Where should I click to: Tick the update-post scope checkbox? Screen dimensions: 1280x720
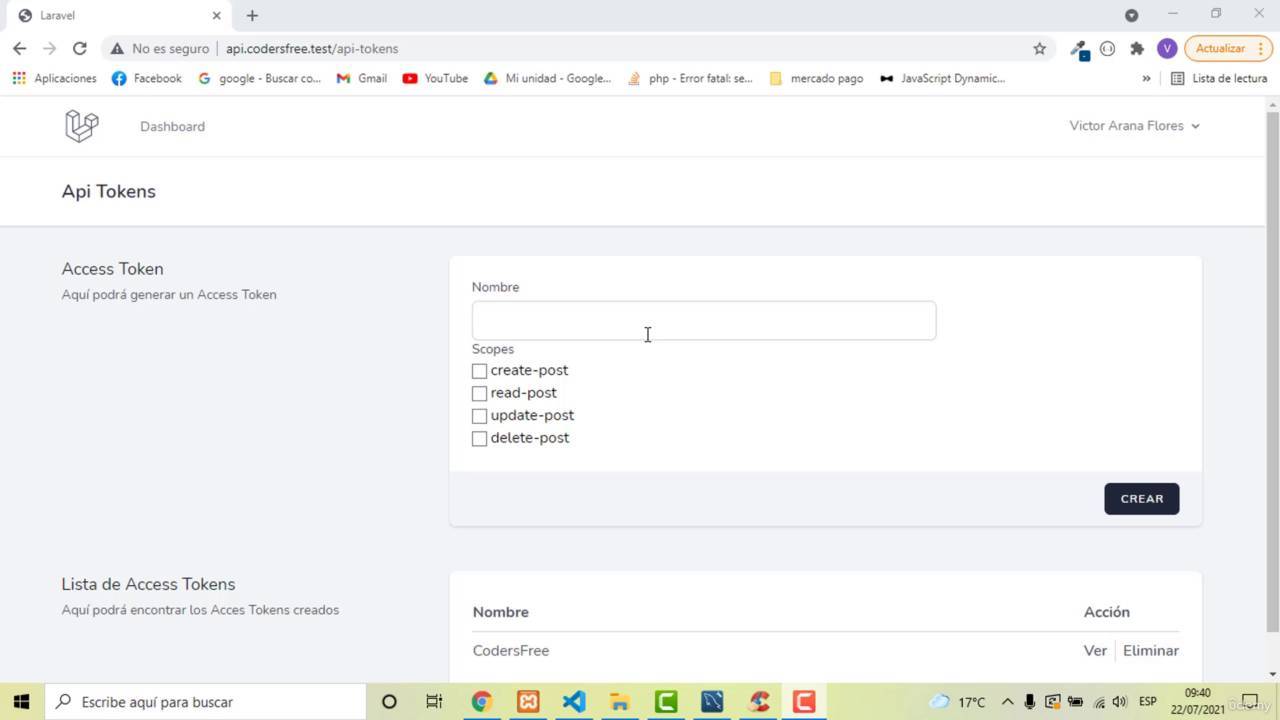479,416
